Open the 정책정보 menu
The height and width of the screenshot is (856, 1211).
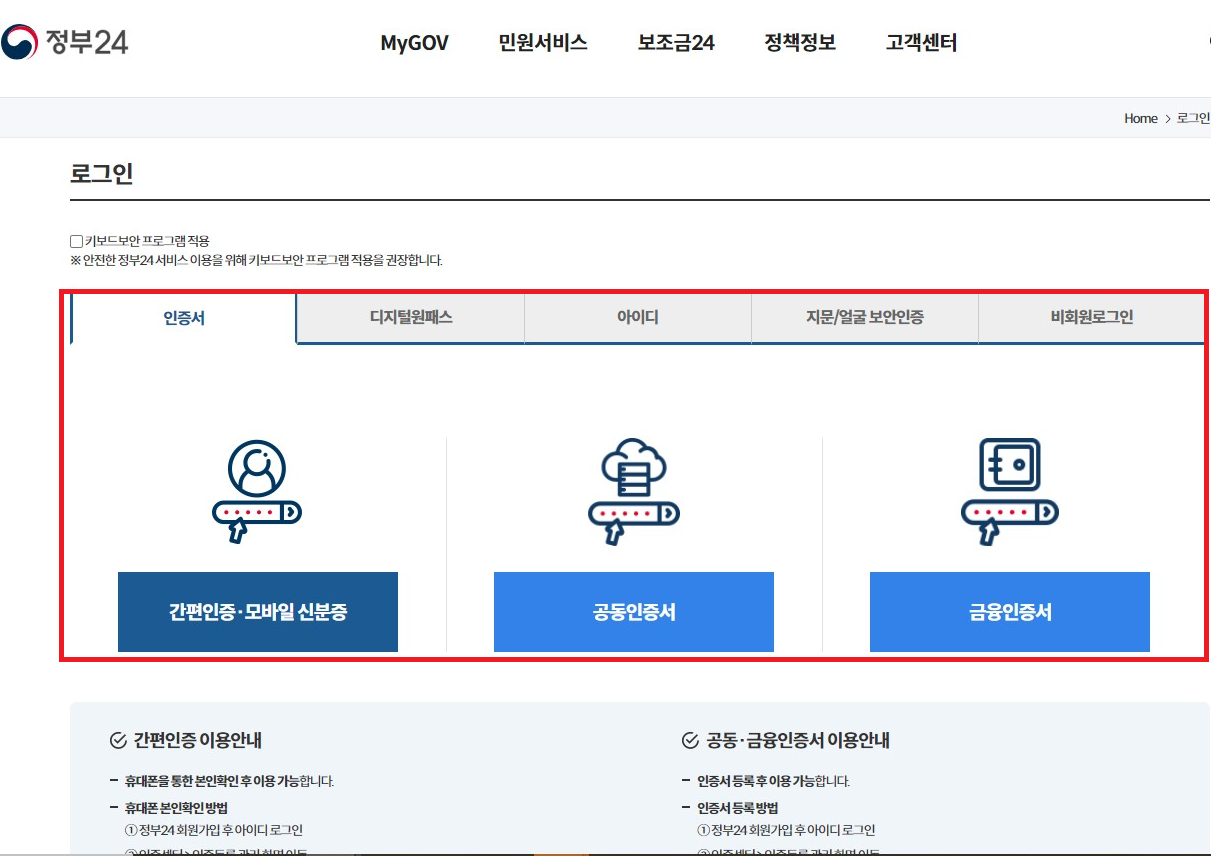(800, 43)
